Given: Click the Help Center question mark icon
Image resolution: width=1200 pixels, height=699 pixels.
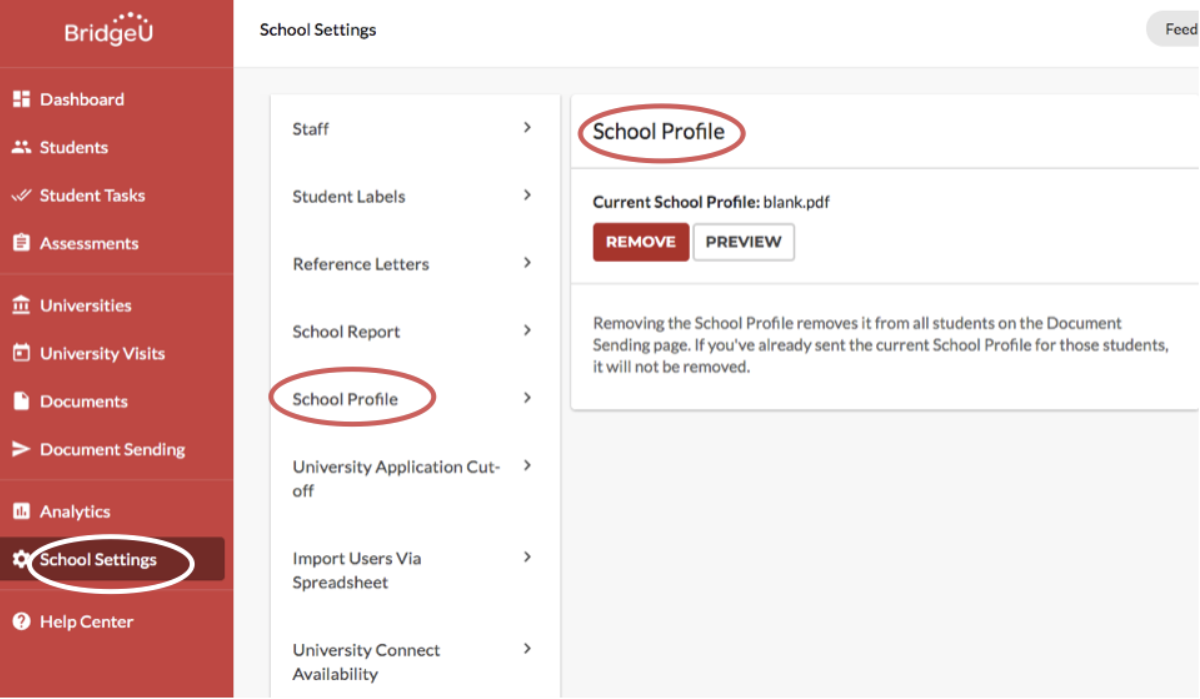Looking at the screenshot, I should click(x=21, y=621).
